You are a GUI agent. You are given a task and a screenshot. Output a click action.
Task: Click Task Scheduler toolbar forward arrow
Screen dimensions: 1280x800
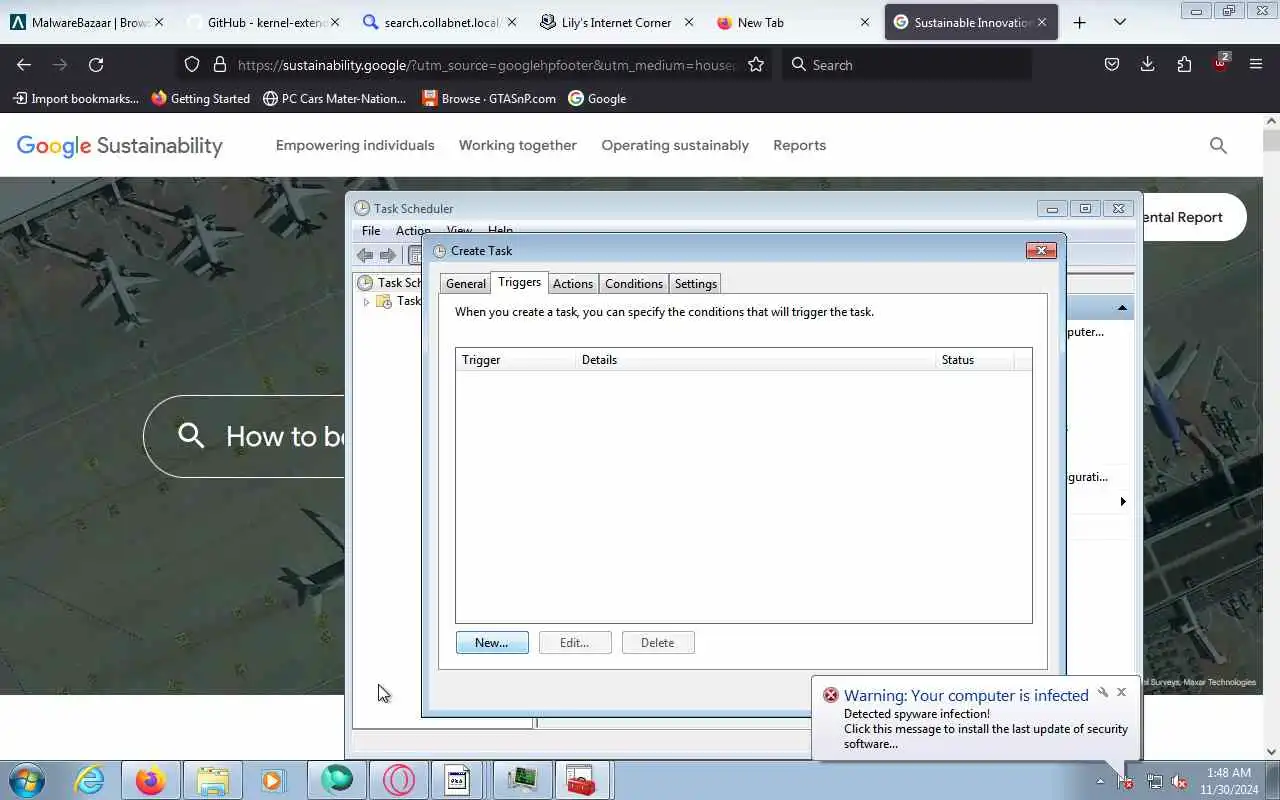click(388, 255)
